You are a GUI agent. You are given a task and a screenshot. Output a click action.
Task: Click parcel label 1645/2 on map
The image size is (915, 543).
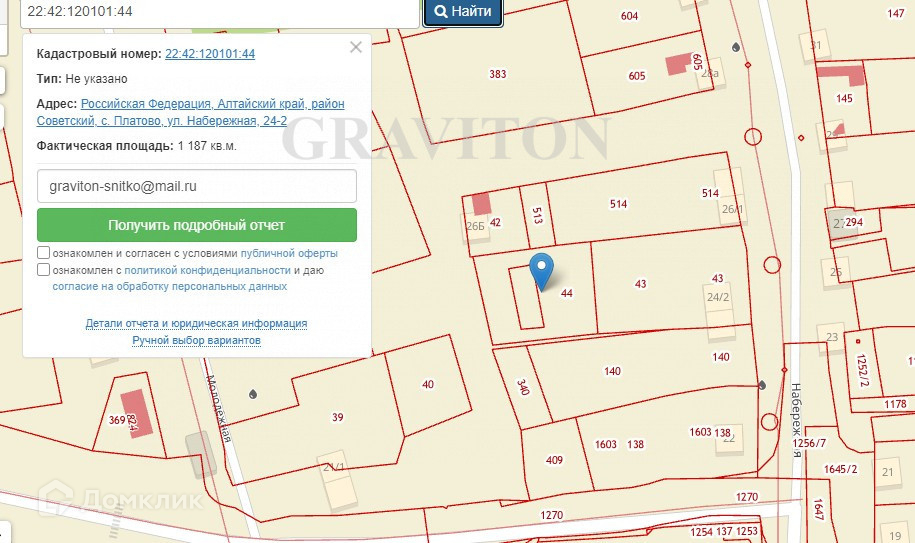841,469
